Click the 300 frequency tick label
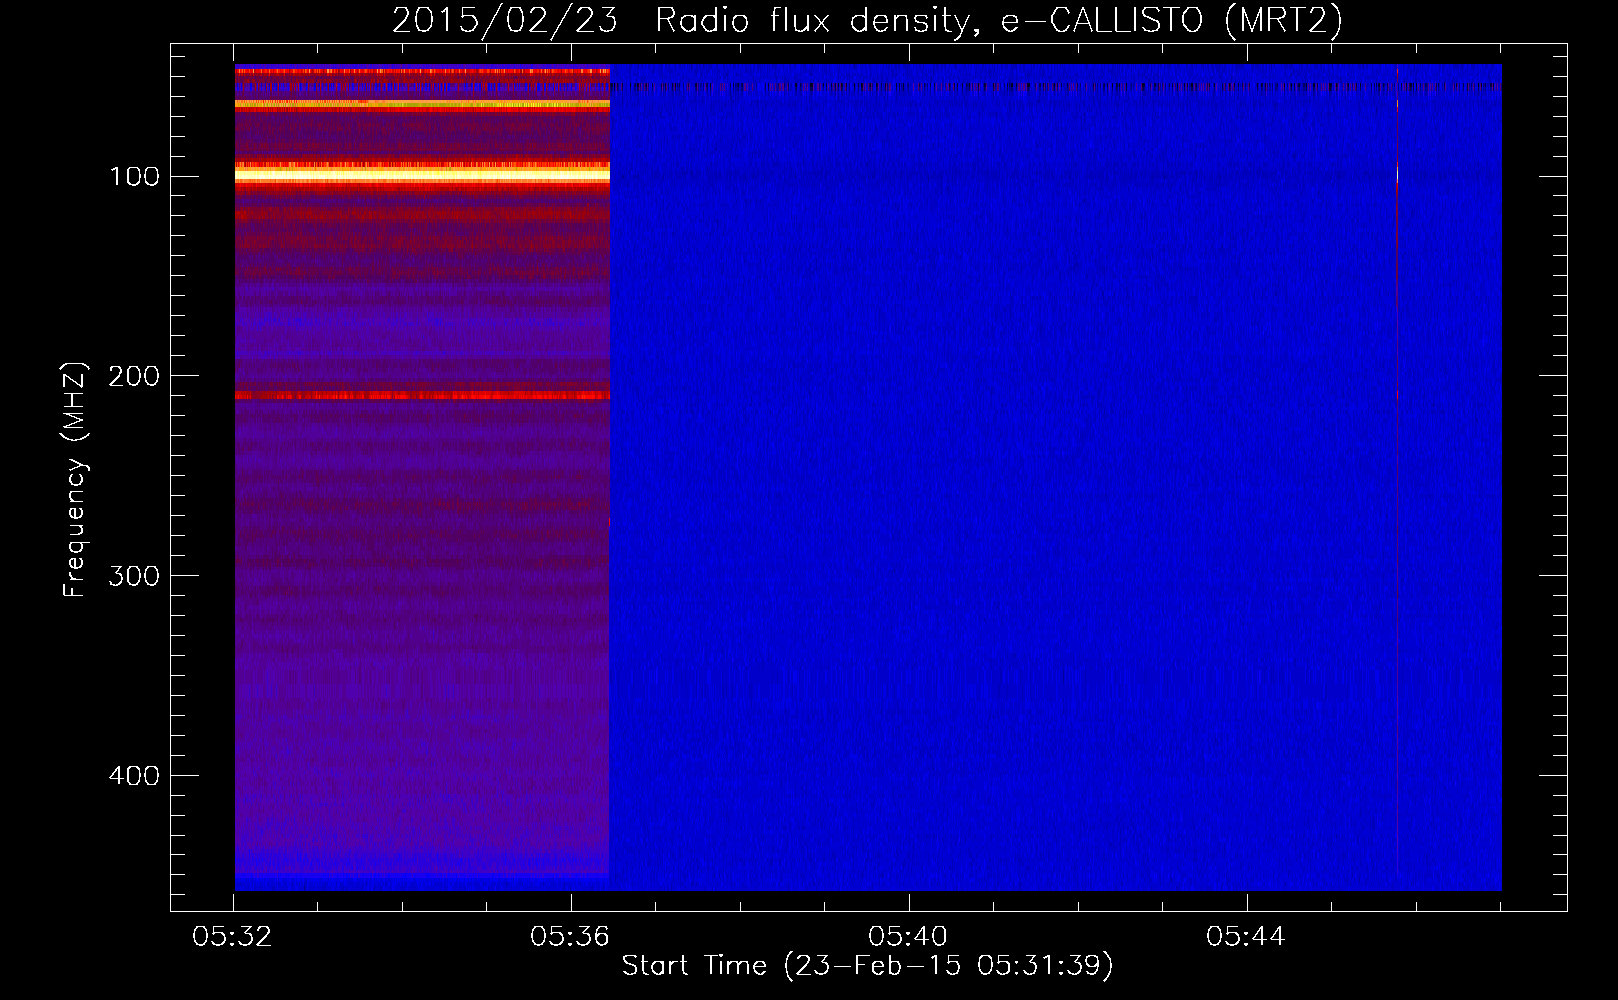 click(134, 576)
